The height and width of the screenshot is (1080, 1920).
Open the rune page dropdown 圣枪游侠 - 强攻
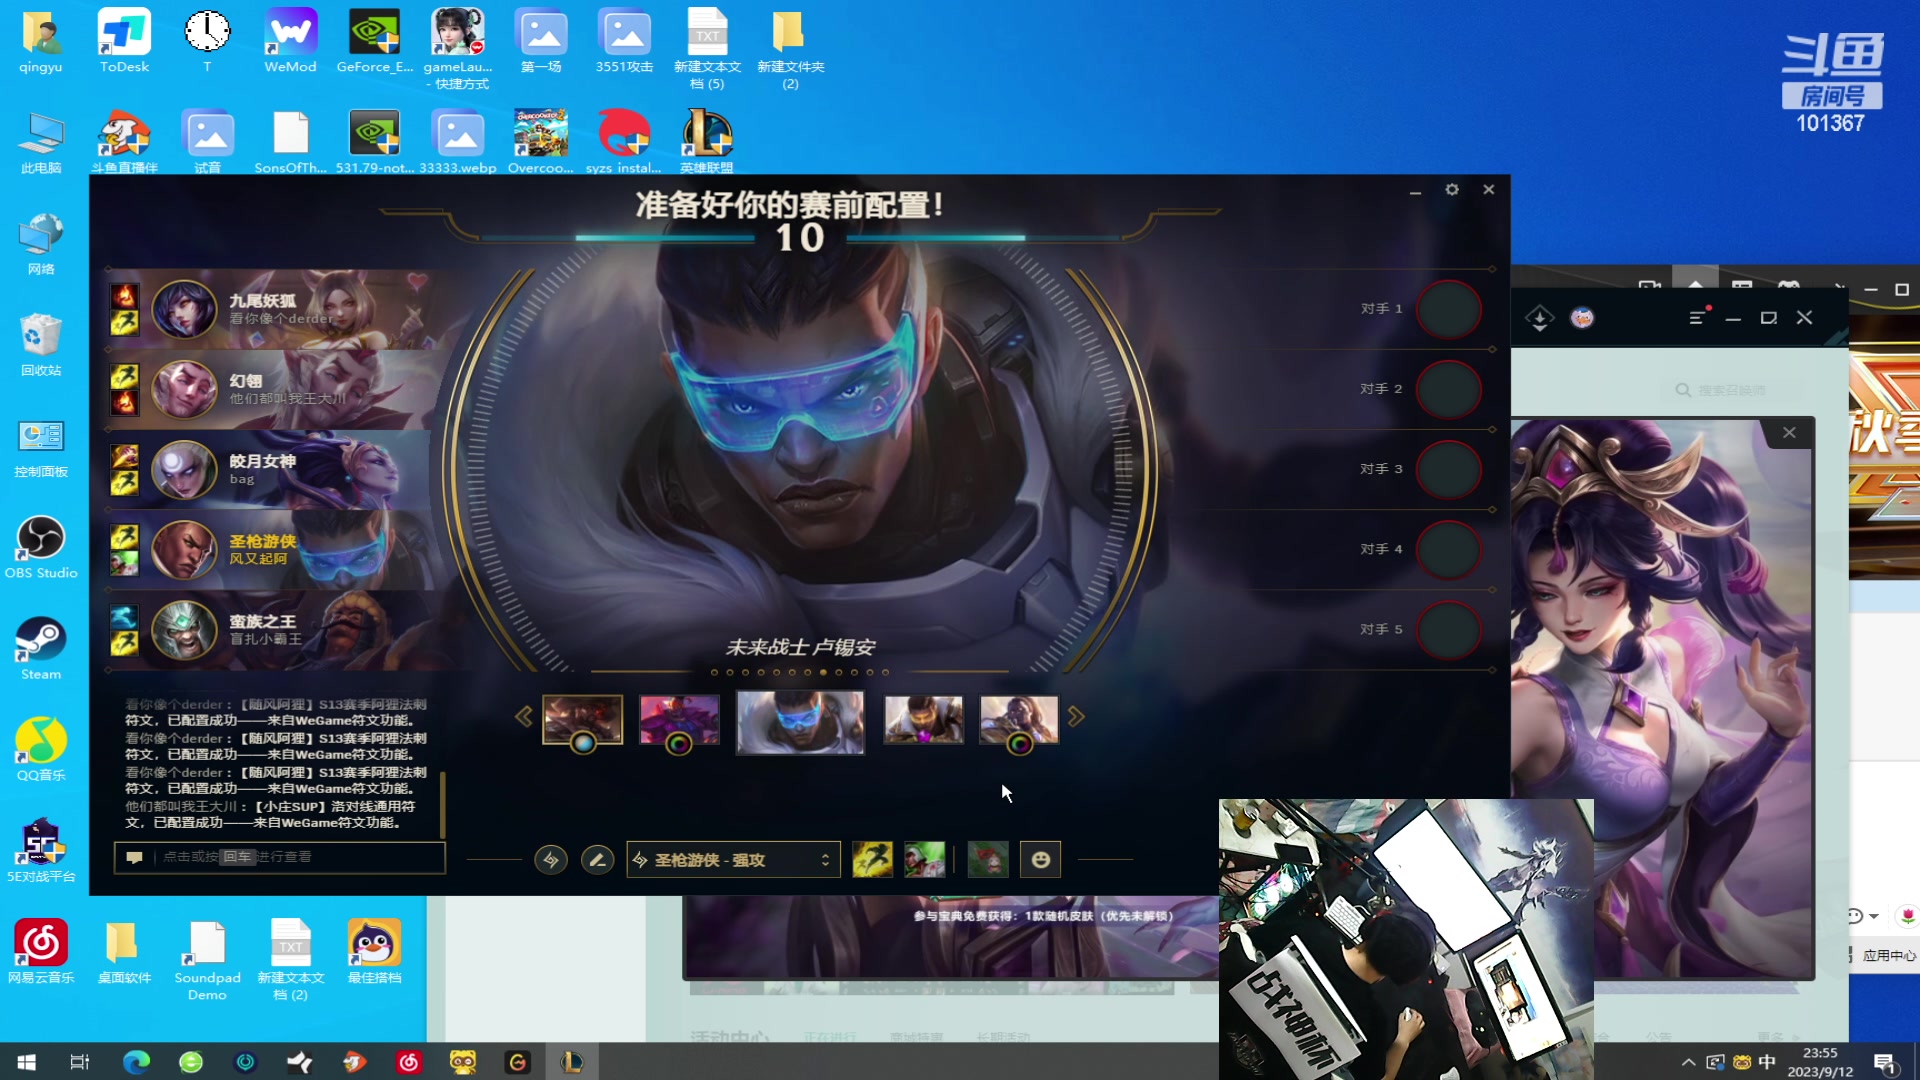(x=733, y=860)
